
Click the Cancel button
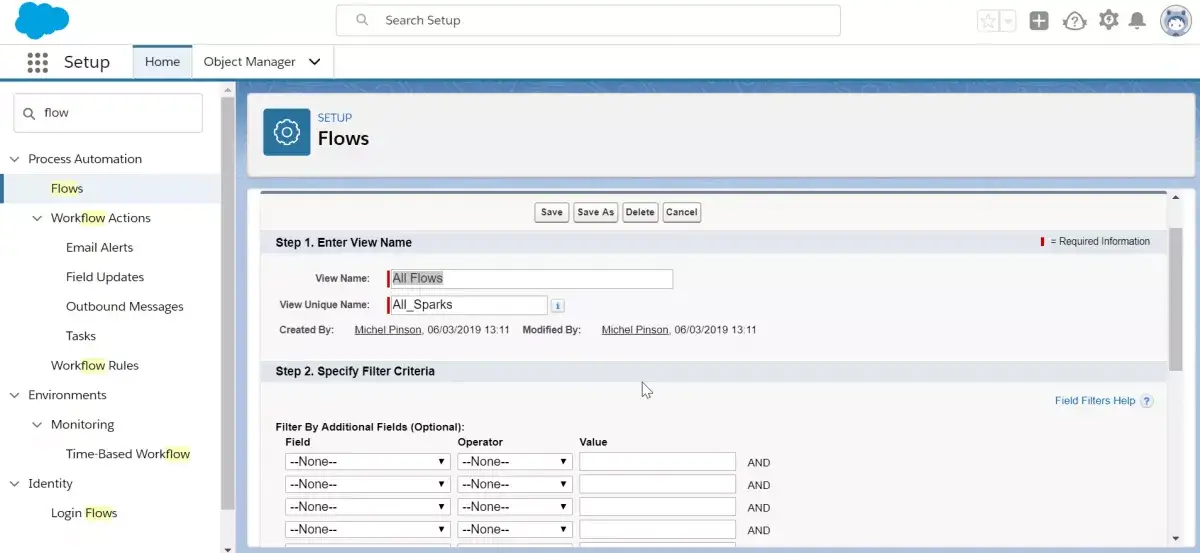681,212
